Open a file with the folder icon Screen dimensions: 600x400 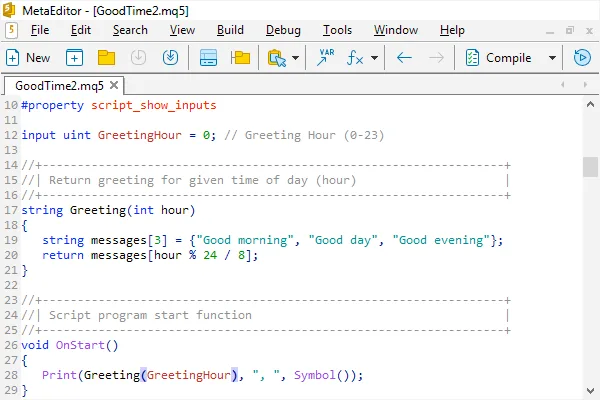(x=106, y=58)
